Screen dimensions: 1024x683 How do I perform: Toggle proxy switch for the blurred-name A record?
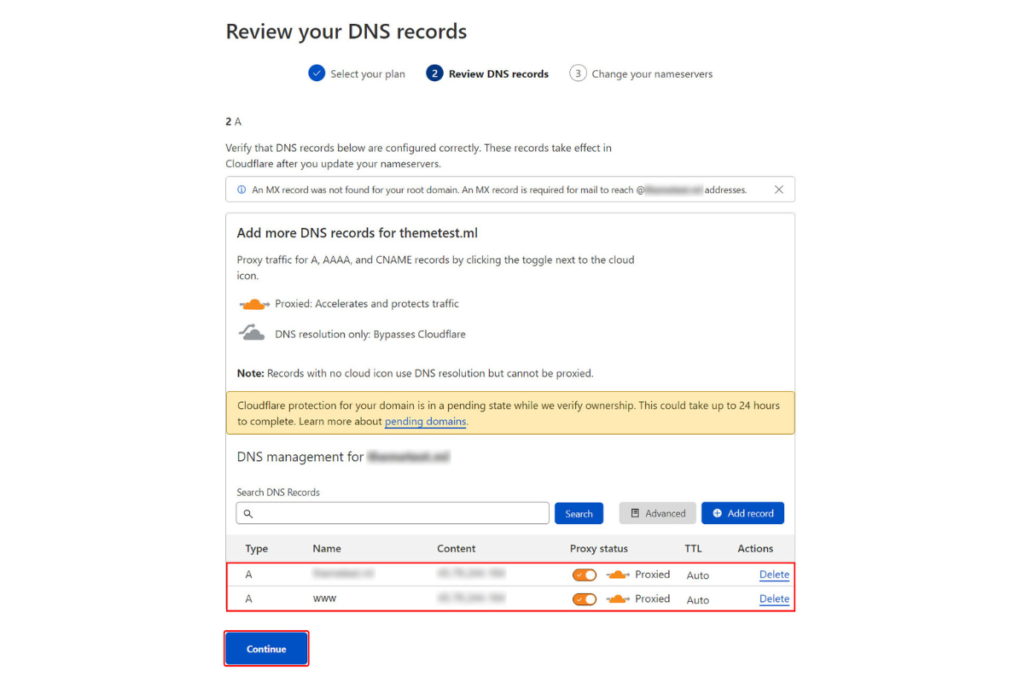[x=584, y=575]
